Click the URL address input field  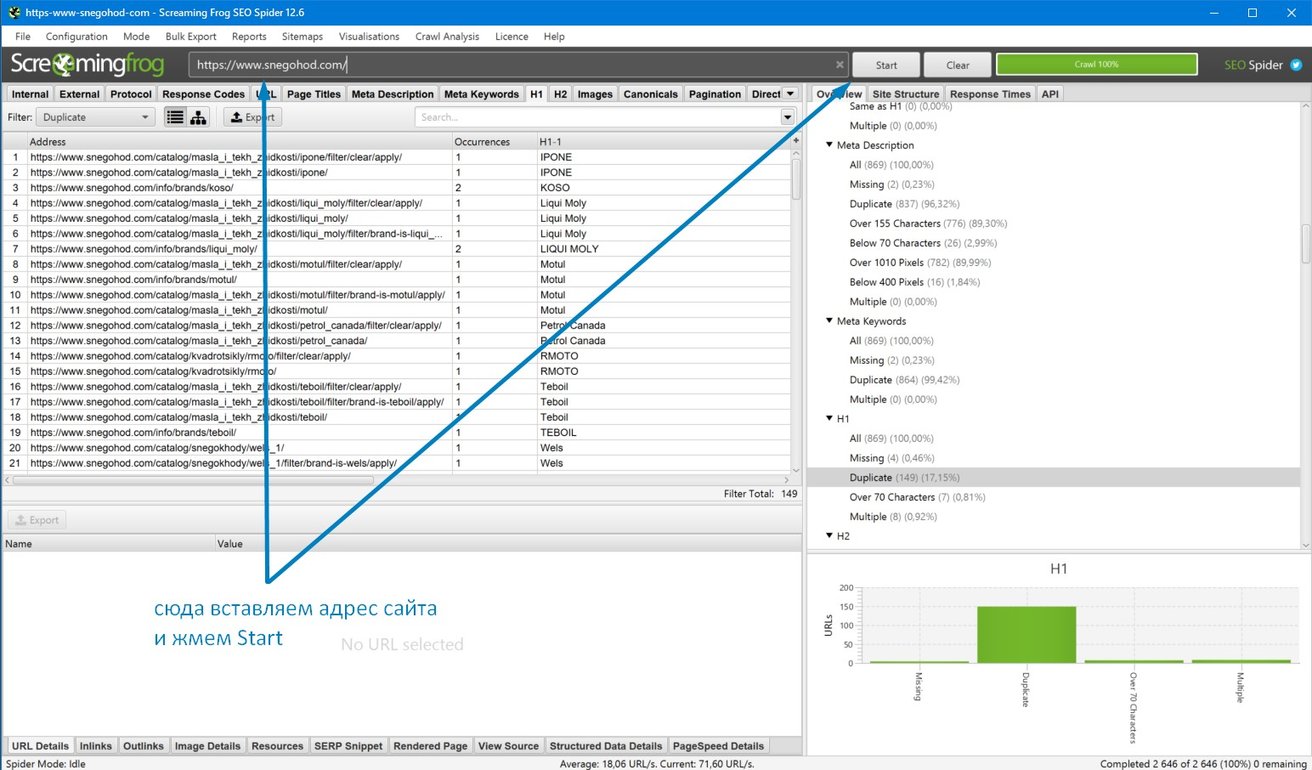pyautogui.click(x=518, y=65)
